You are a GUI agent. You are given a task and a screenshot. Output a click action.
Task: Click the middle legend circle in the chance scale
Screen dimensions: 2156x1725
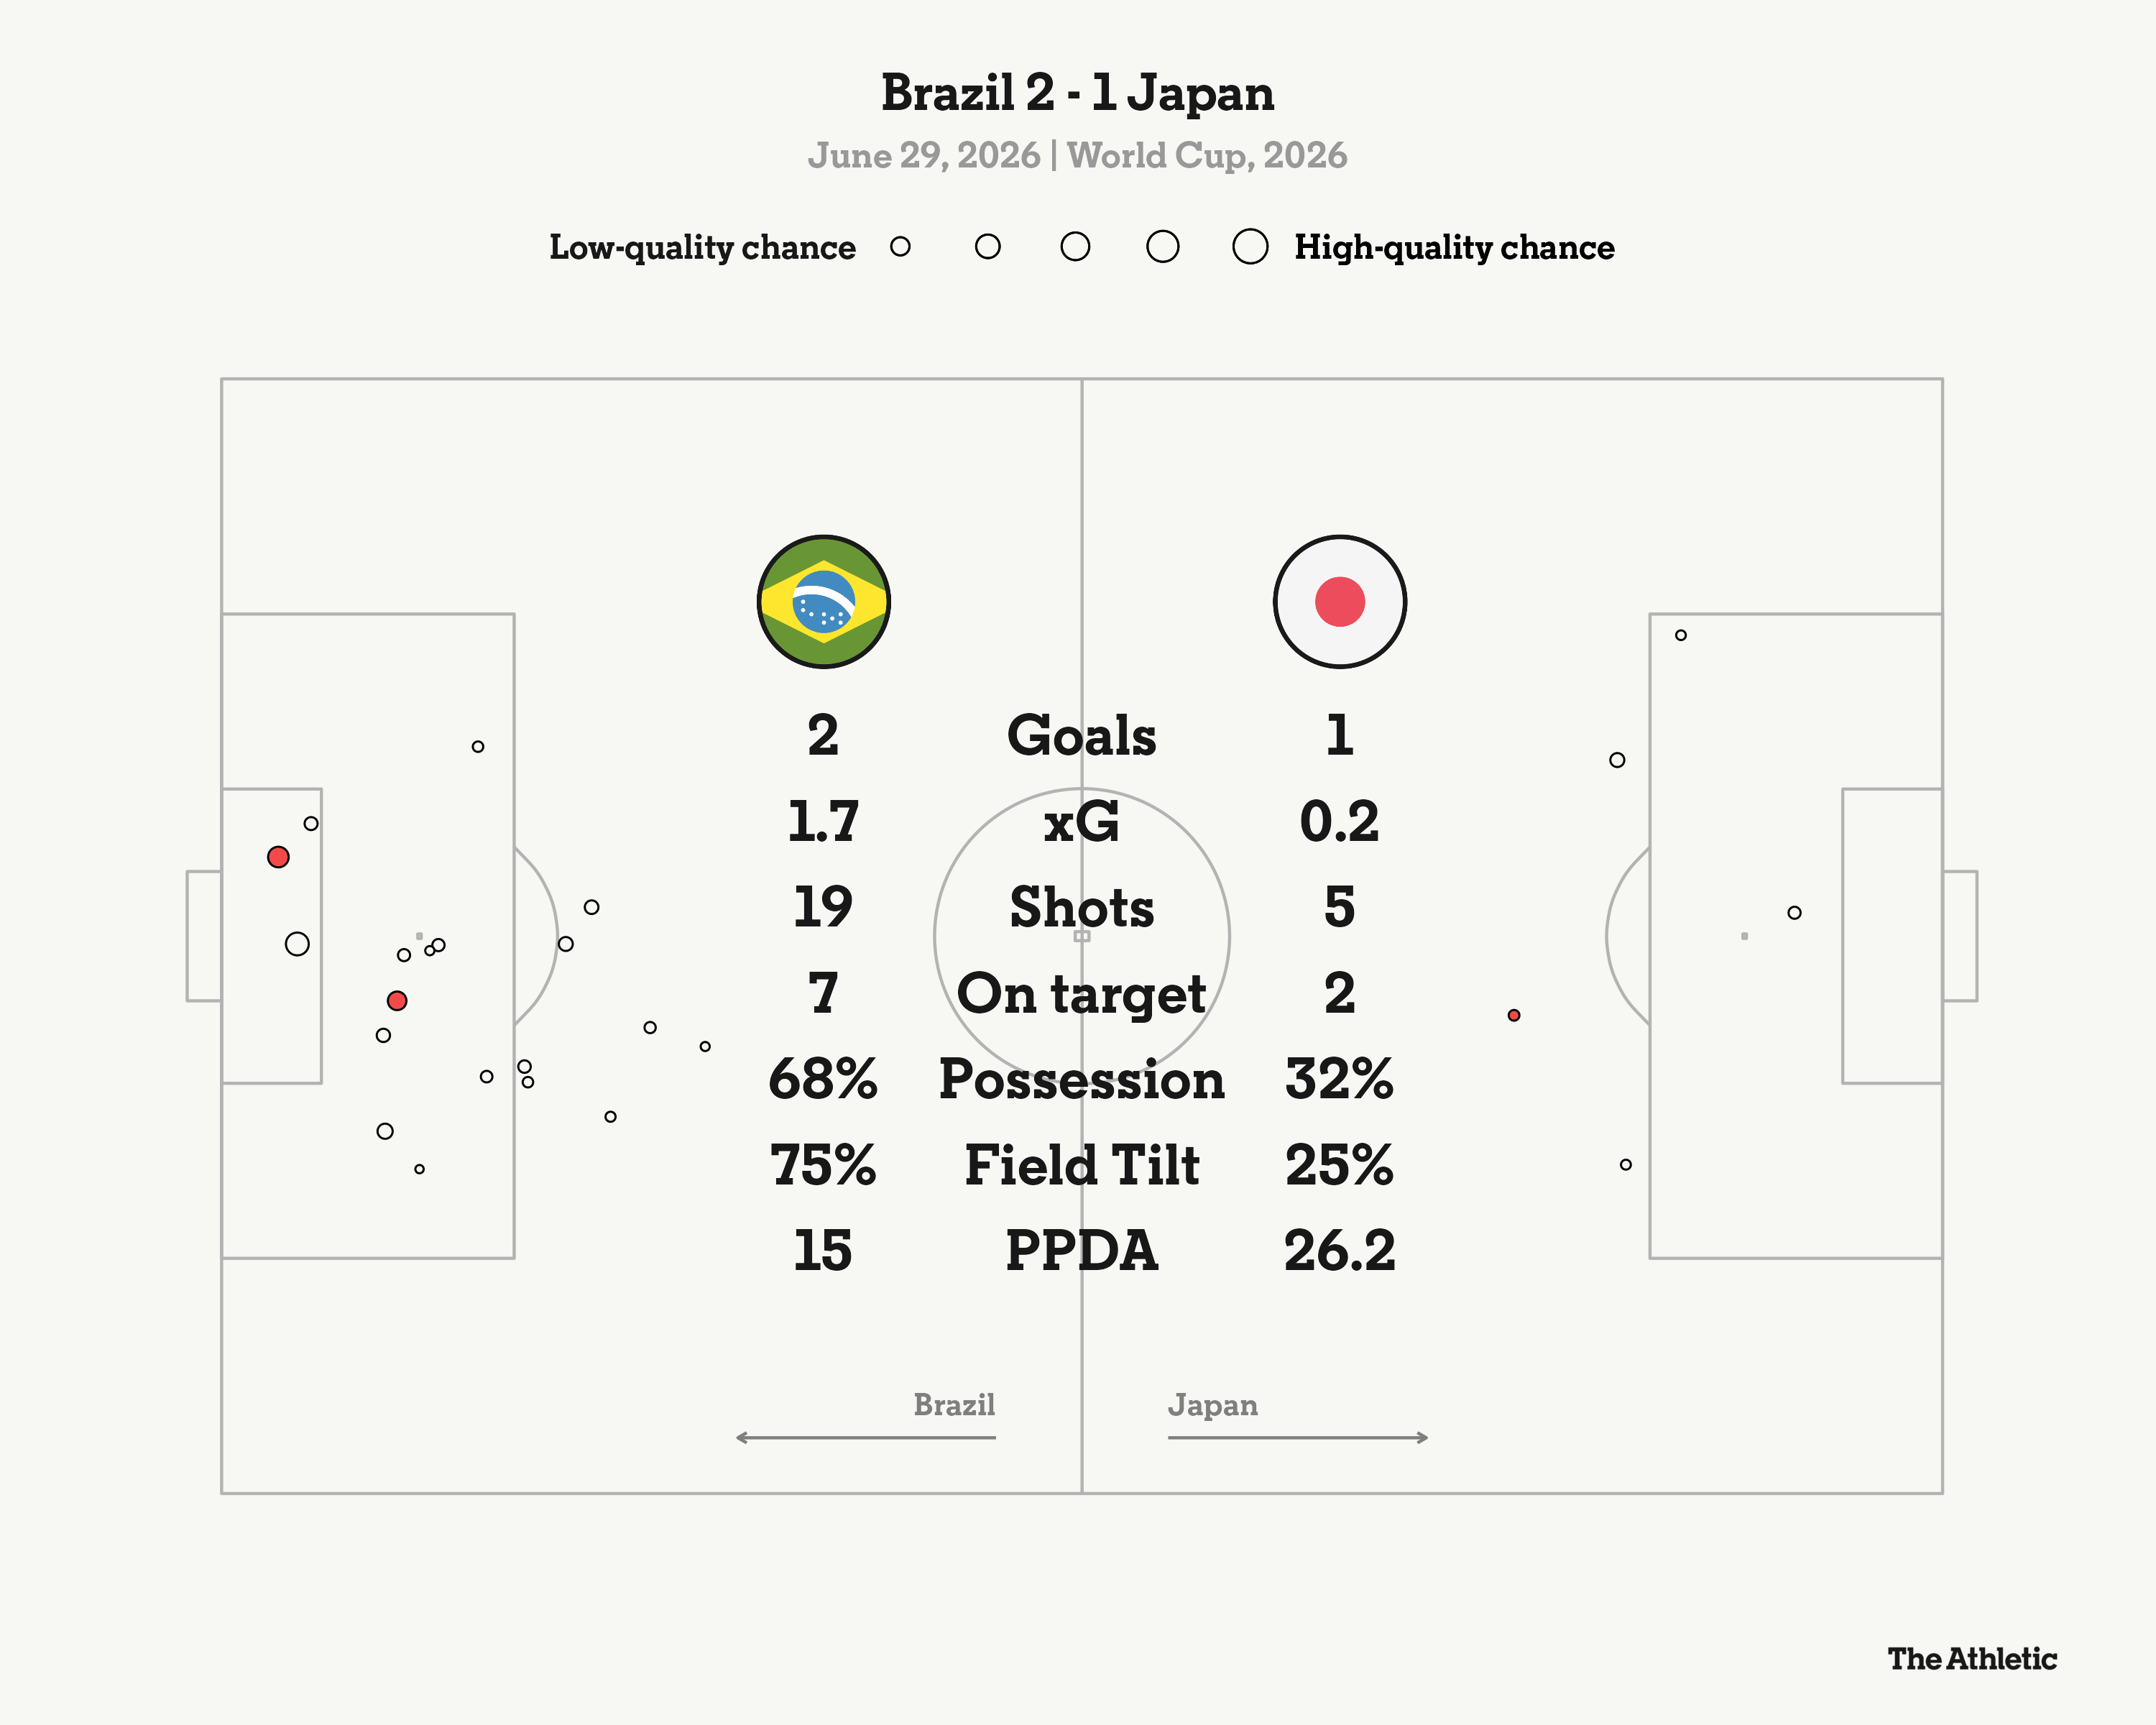pyautogui.click(x=1075, y=246)
